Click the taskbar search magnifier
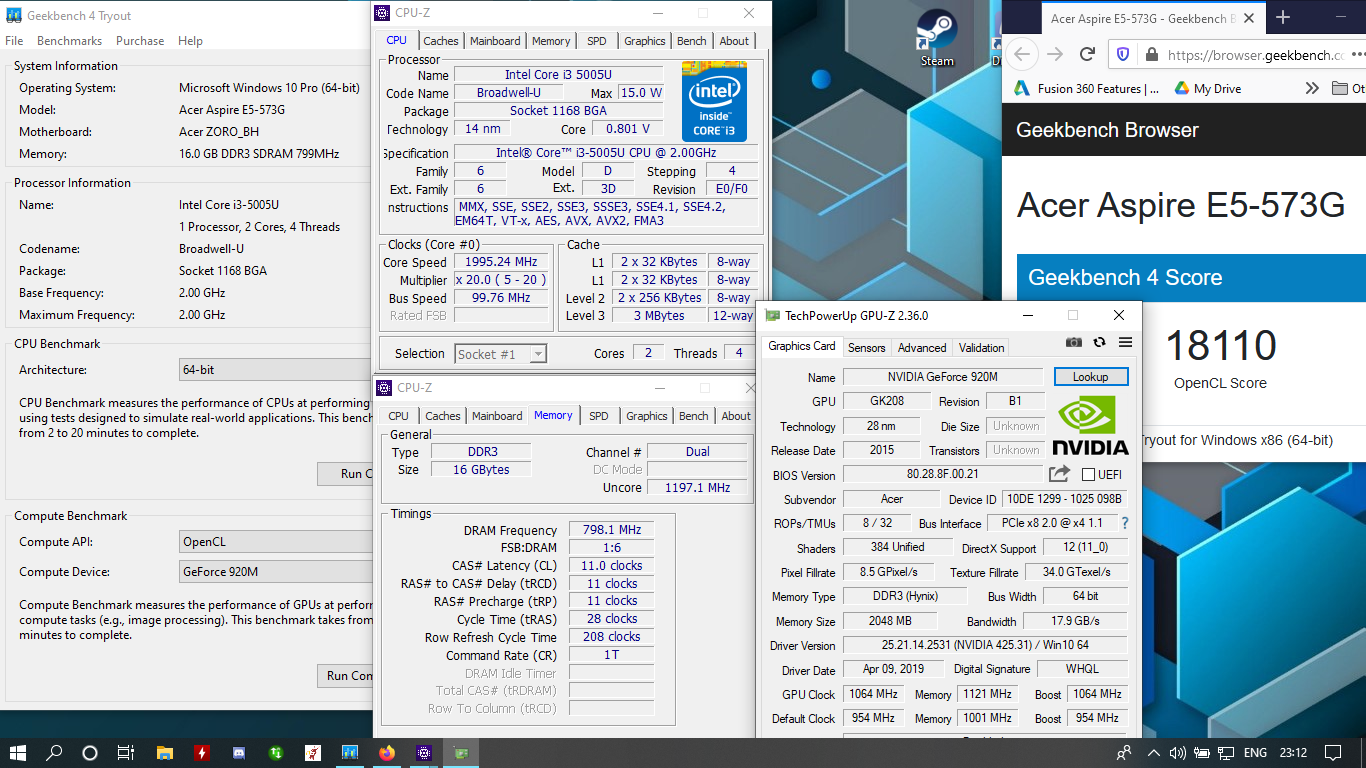 (54, 752)
